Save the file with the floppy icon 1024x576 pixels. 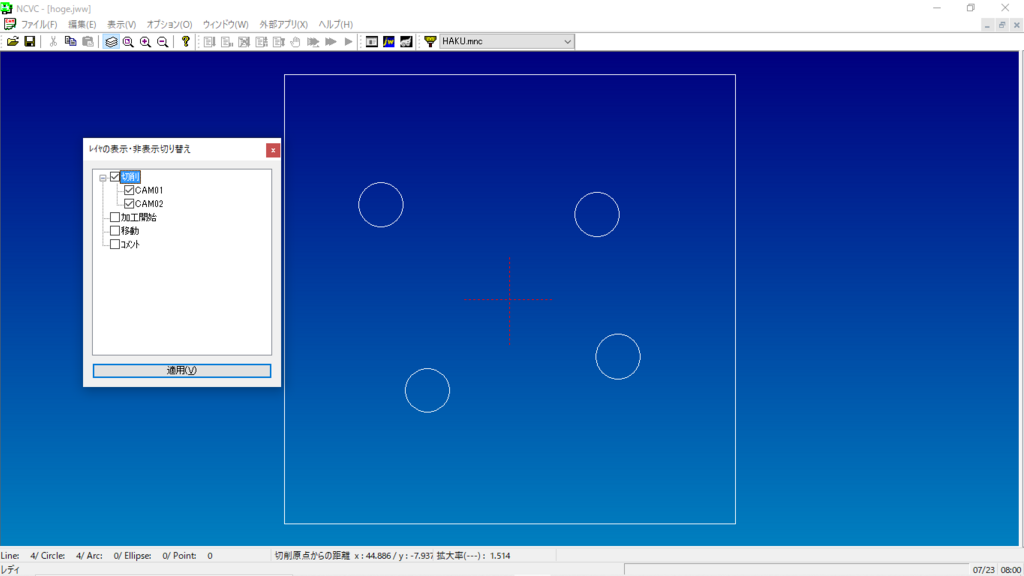pyautogui.click(x=29, y=41)
